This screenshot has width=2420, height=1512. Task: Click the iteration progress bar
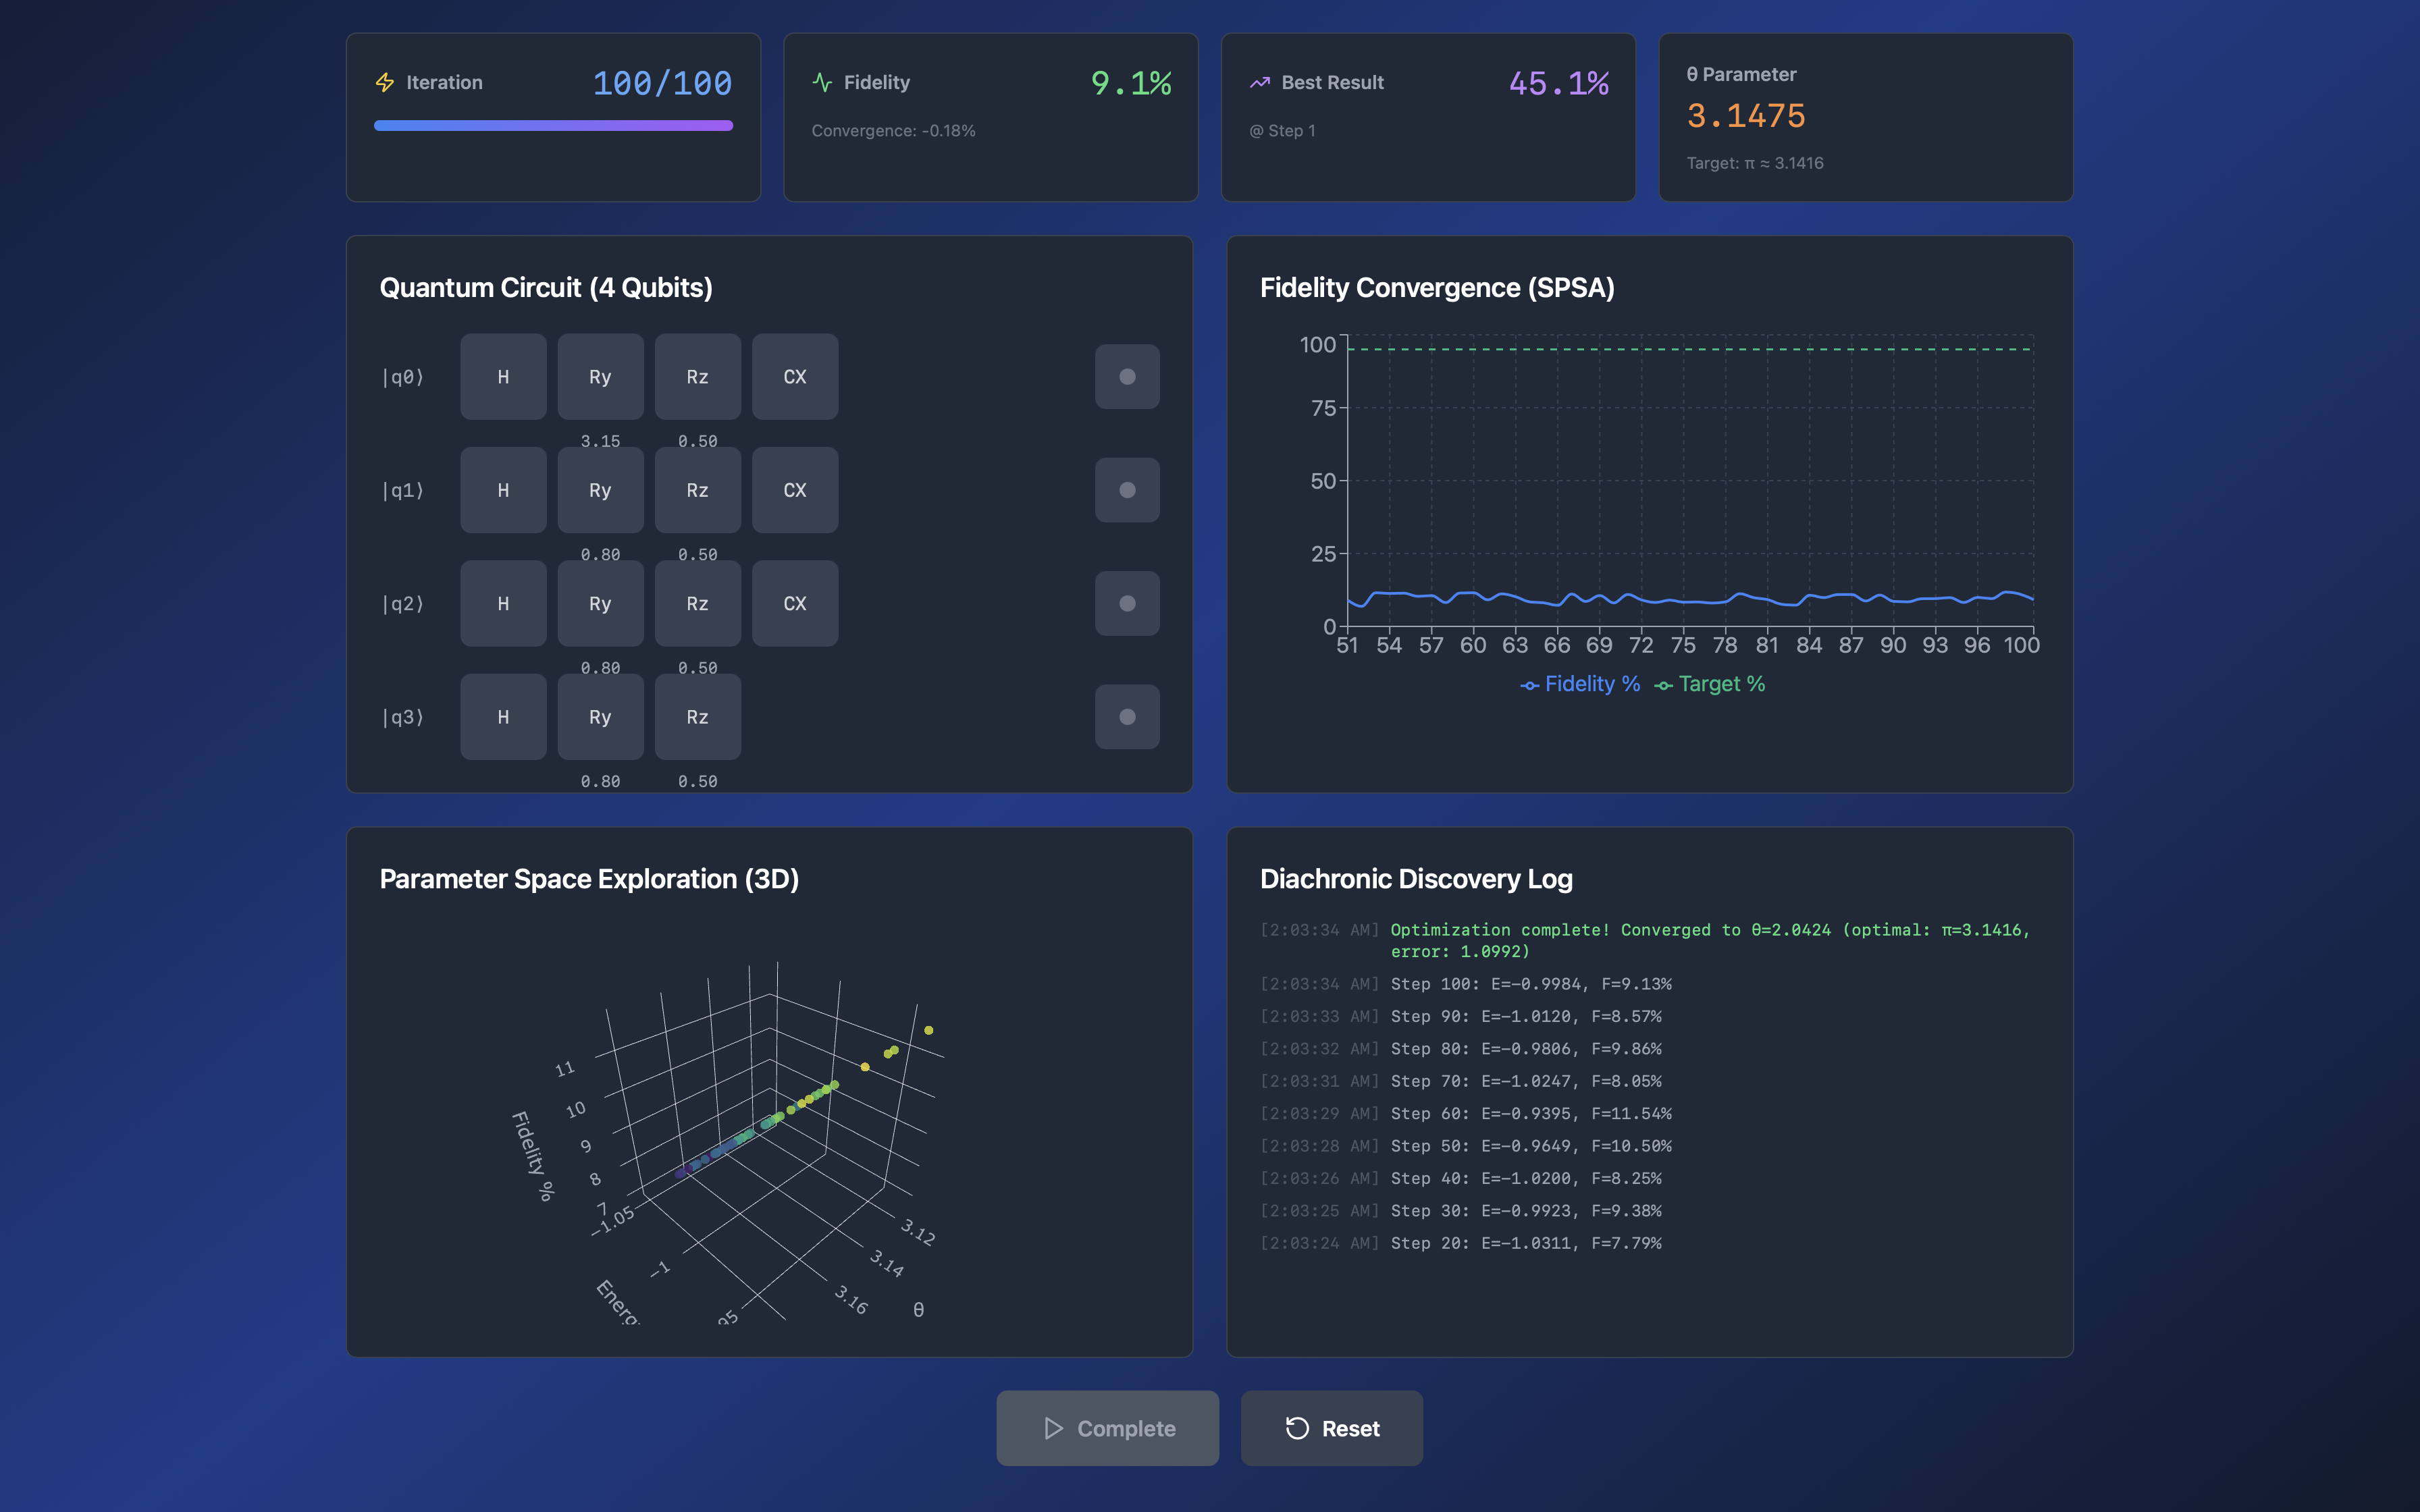[553, 126]
